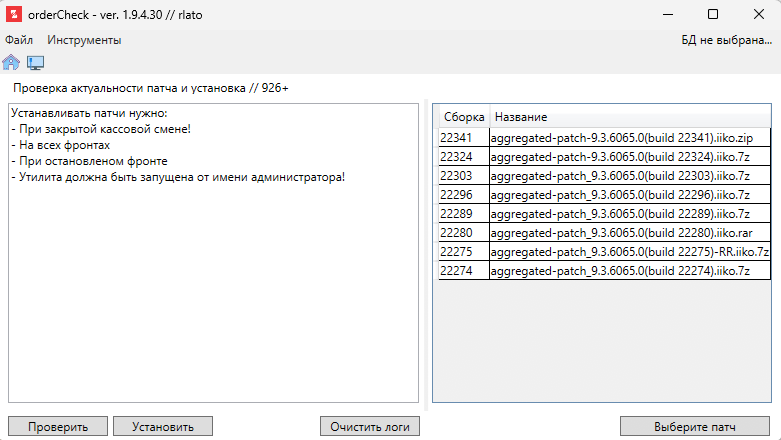This screenshot has height=440, width=781.
Task: Select patch row with build 22303
Action: (603, 175)
